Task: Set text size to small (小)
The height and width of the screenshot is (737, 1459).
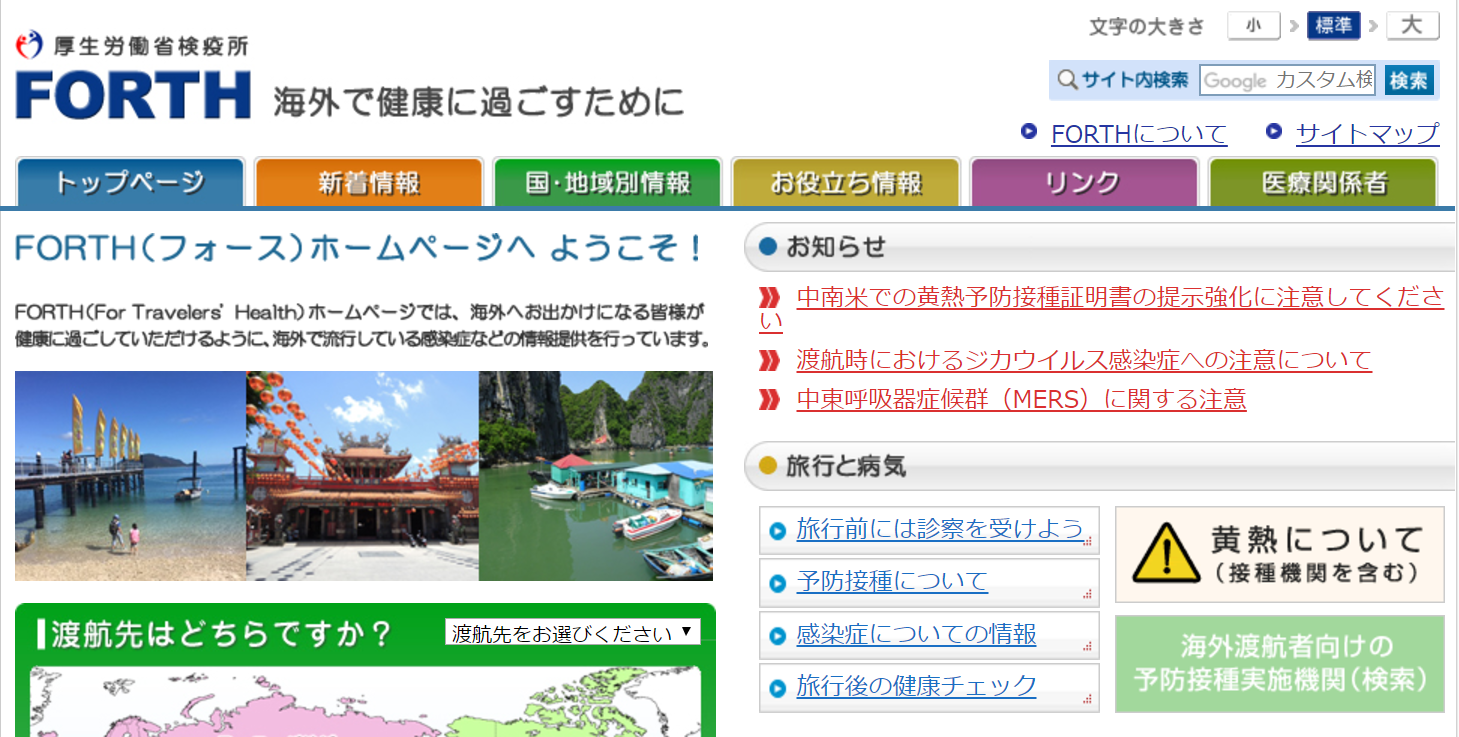Action: 1253,26
